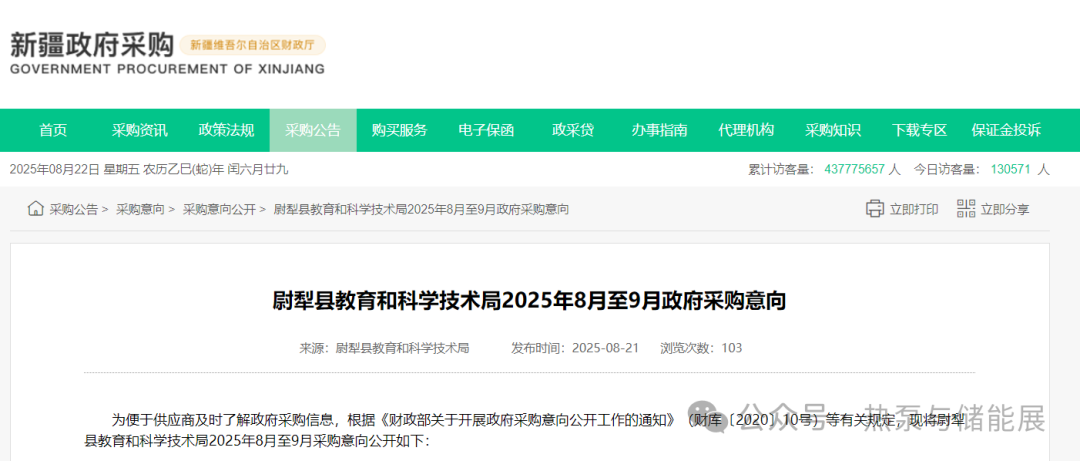Click the 今日访客量 count 130571
Viewport: 1080px width, 461px height.
[1010, 170]
